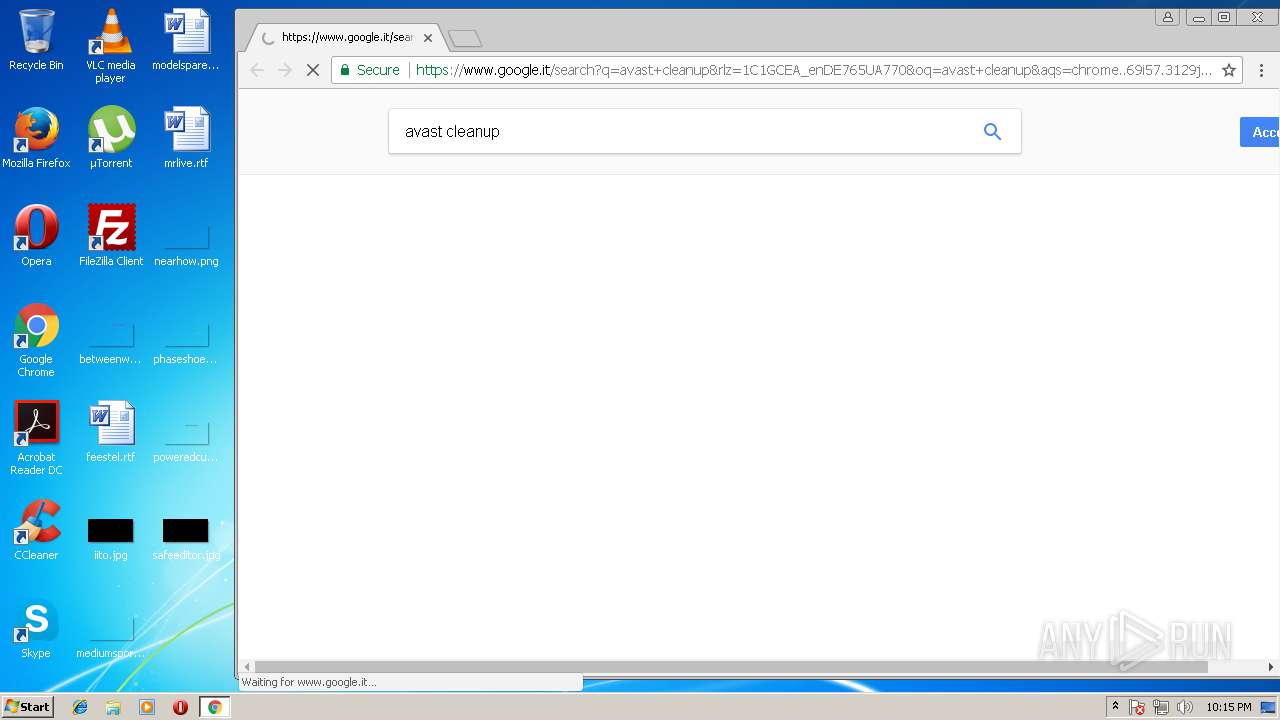Launch Opera browser shortcut
The width and height of the screenshot is (1280, 720).
click(x=36, y=236)
